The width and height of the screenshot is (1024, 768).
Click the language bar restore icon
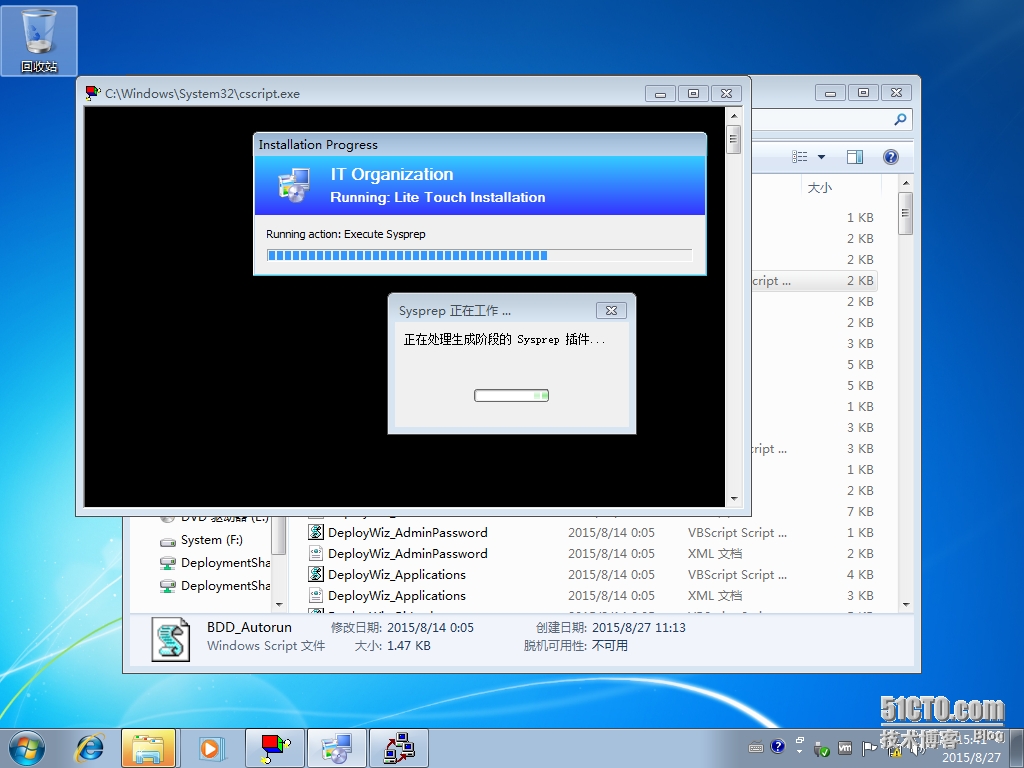click(800, 740)
